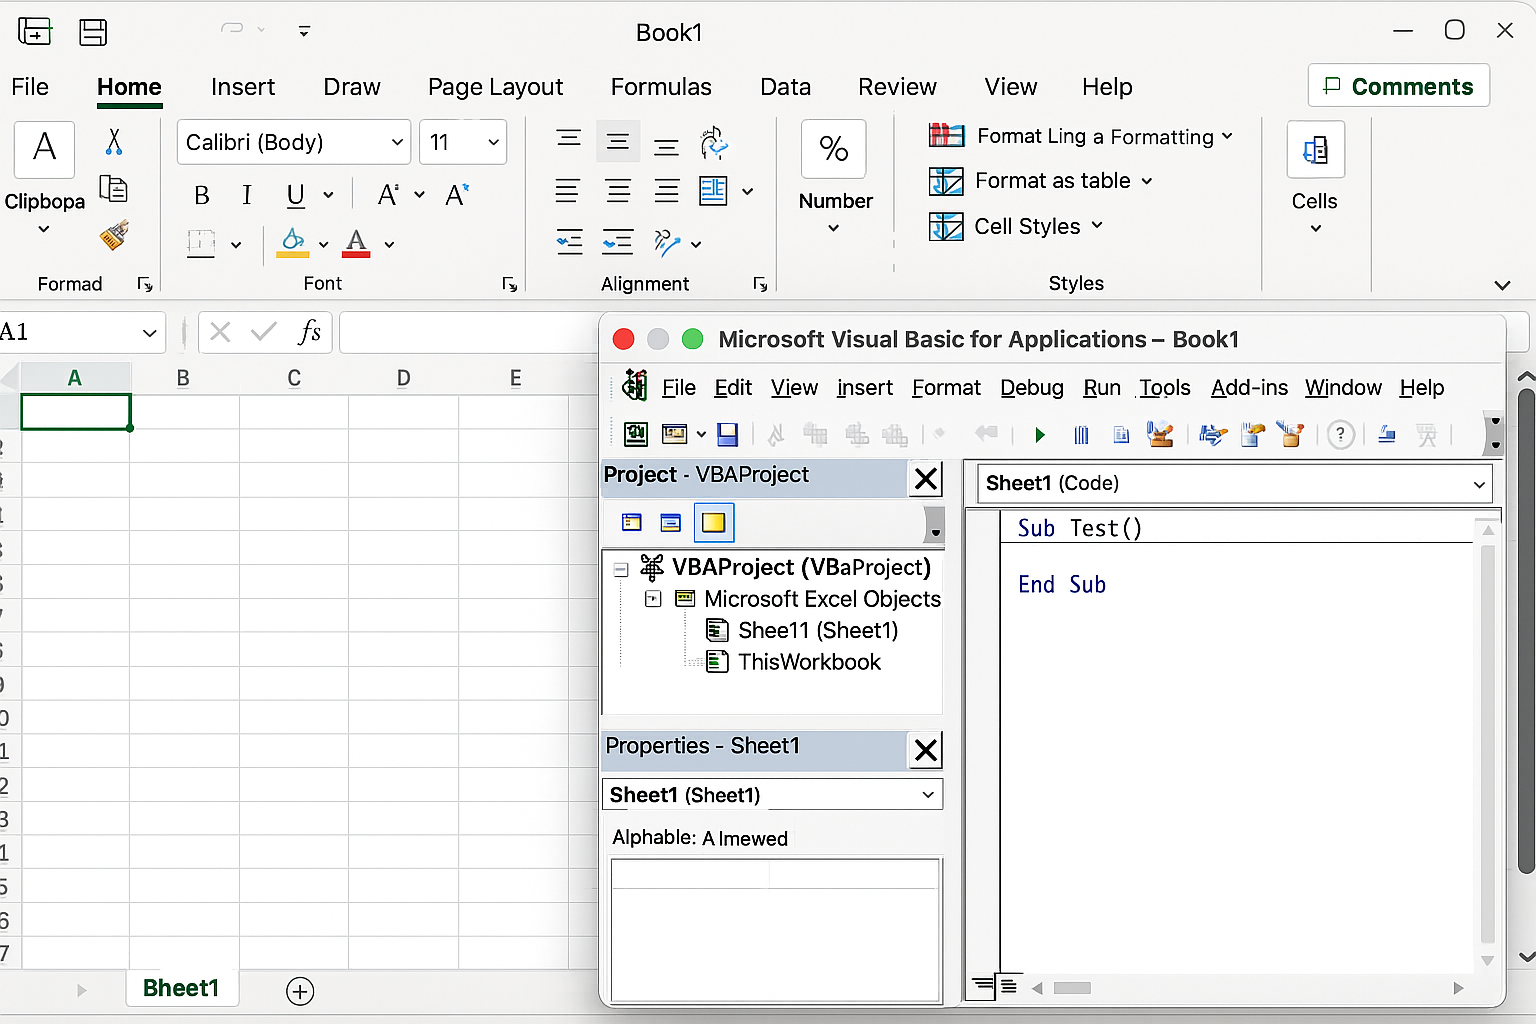
Task: Click the Save floppy icon in VBA toolbar
Action: (x=728, y=434)
